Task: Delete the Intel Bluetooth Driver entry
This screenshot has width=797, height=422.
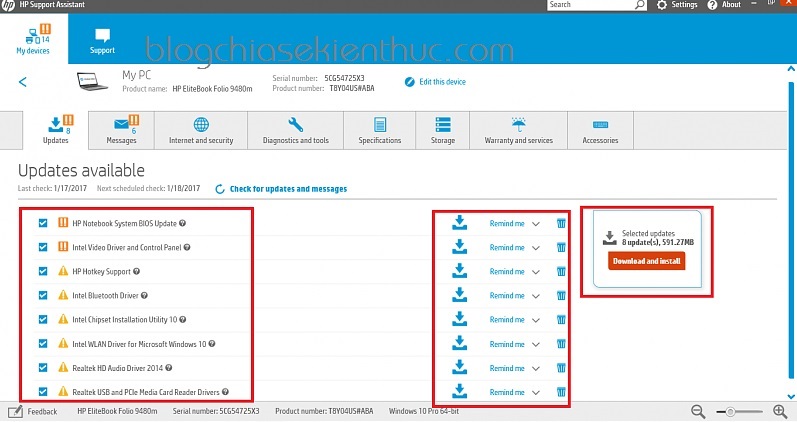Action: click(x=561, y=295)
